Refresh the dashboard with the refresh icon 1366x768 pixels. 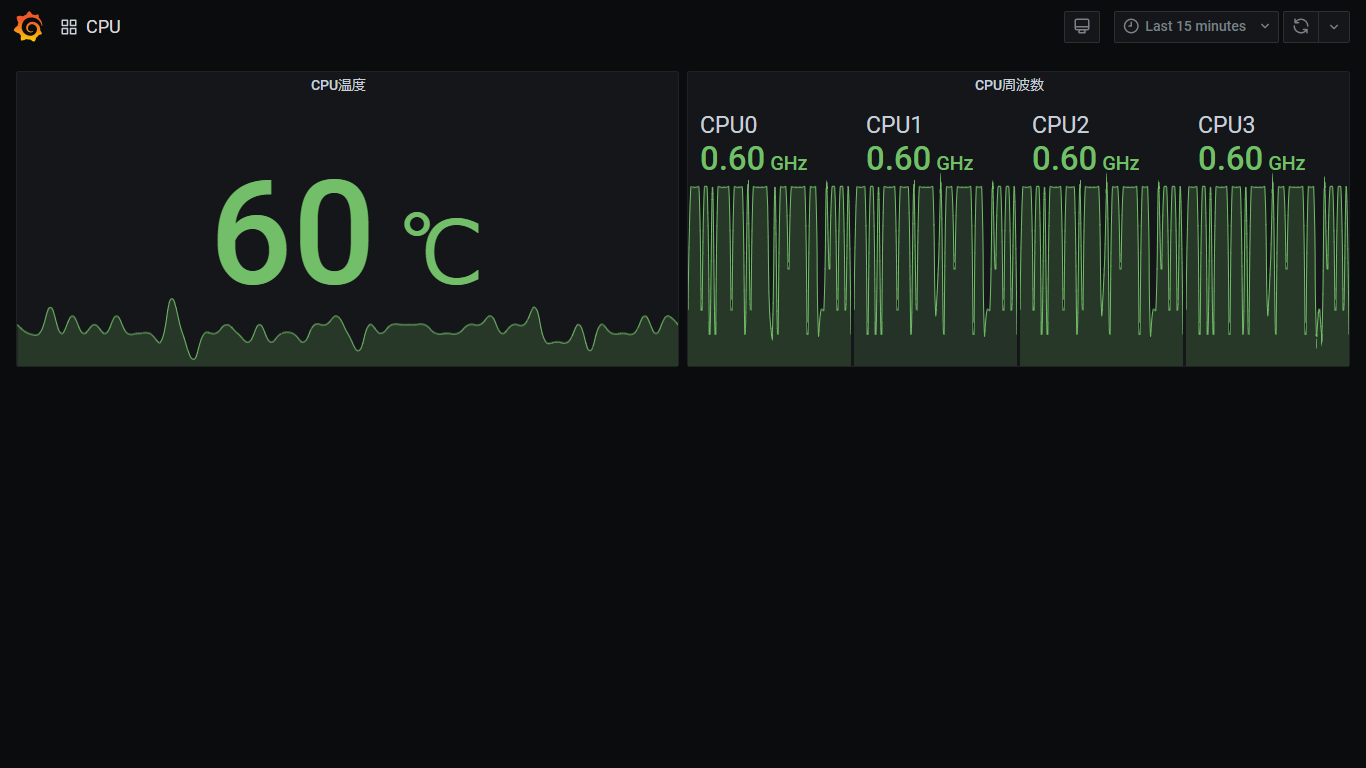(x=1300, y=27)
